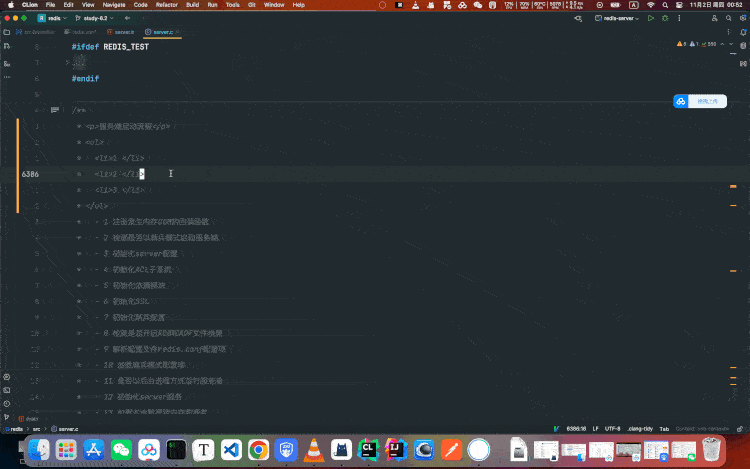750x469 pixels.
Task: Start debugging with the Debug icon
Action: pyautogui.click(x=665, y=18)
